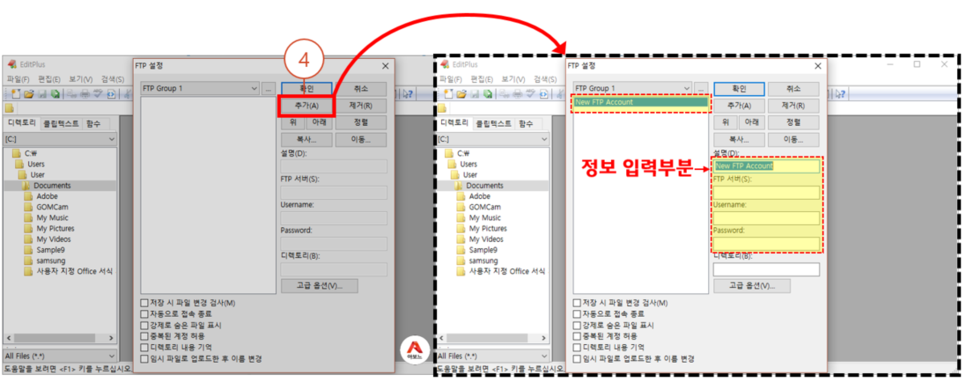Click help pointer icon in right EditPlus toolbar
966x382 pixels.
pyautogui.click(x=841, y=94)
